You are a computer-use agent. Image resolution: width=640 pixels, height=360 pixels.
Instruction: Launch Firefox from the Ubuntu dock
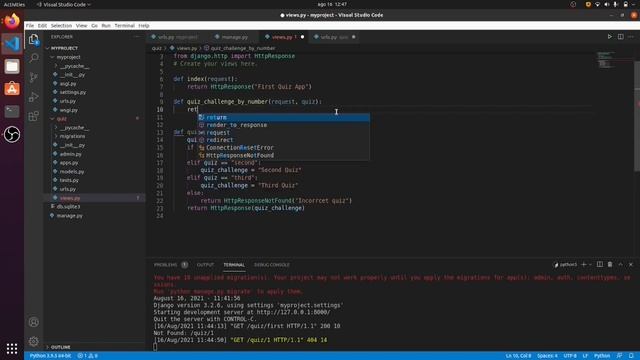[x=12, y=21]
